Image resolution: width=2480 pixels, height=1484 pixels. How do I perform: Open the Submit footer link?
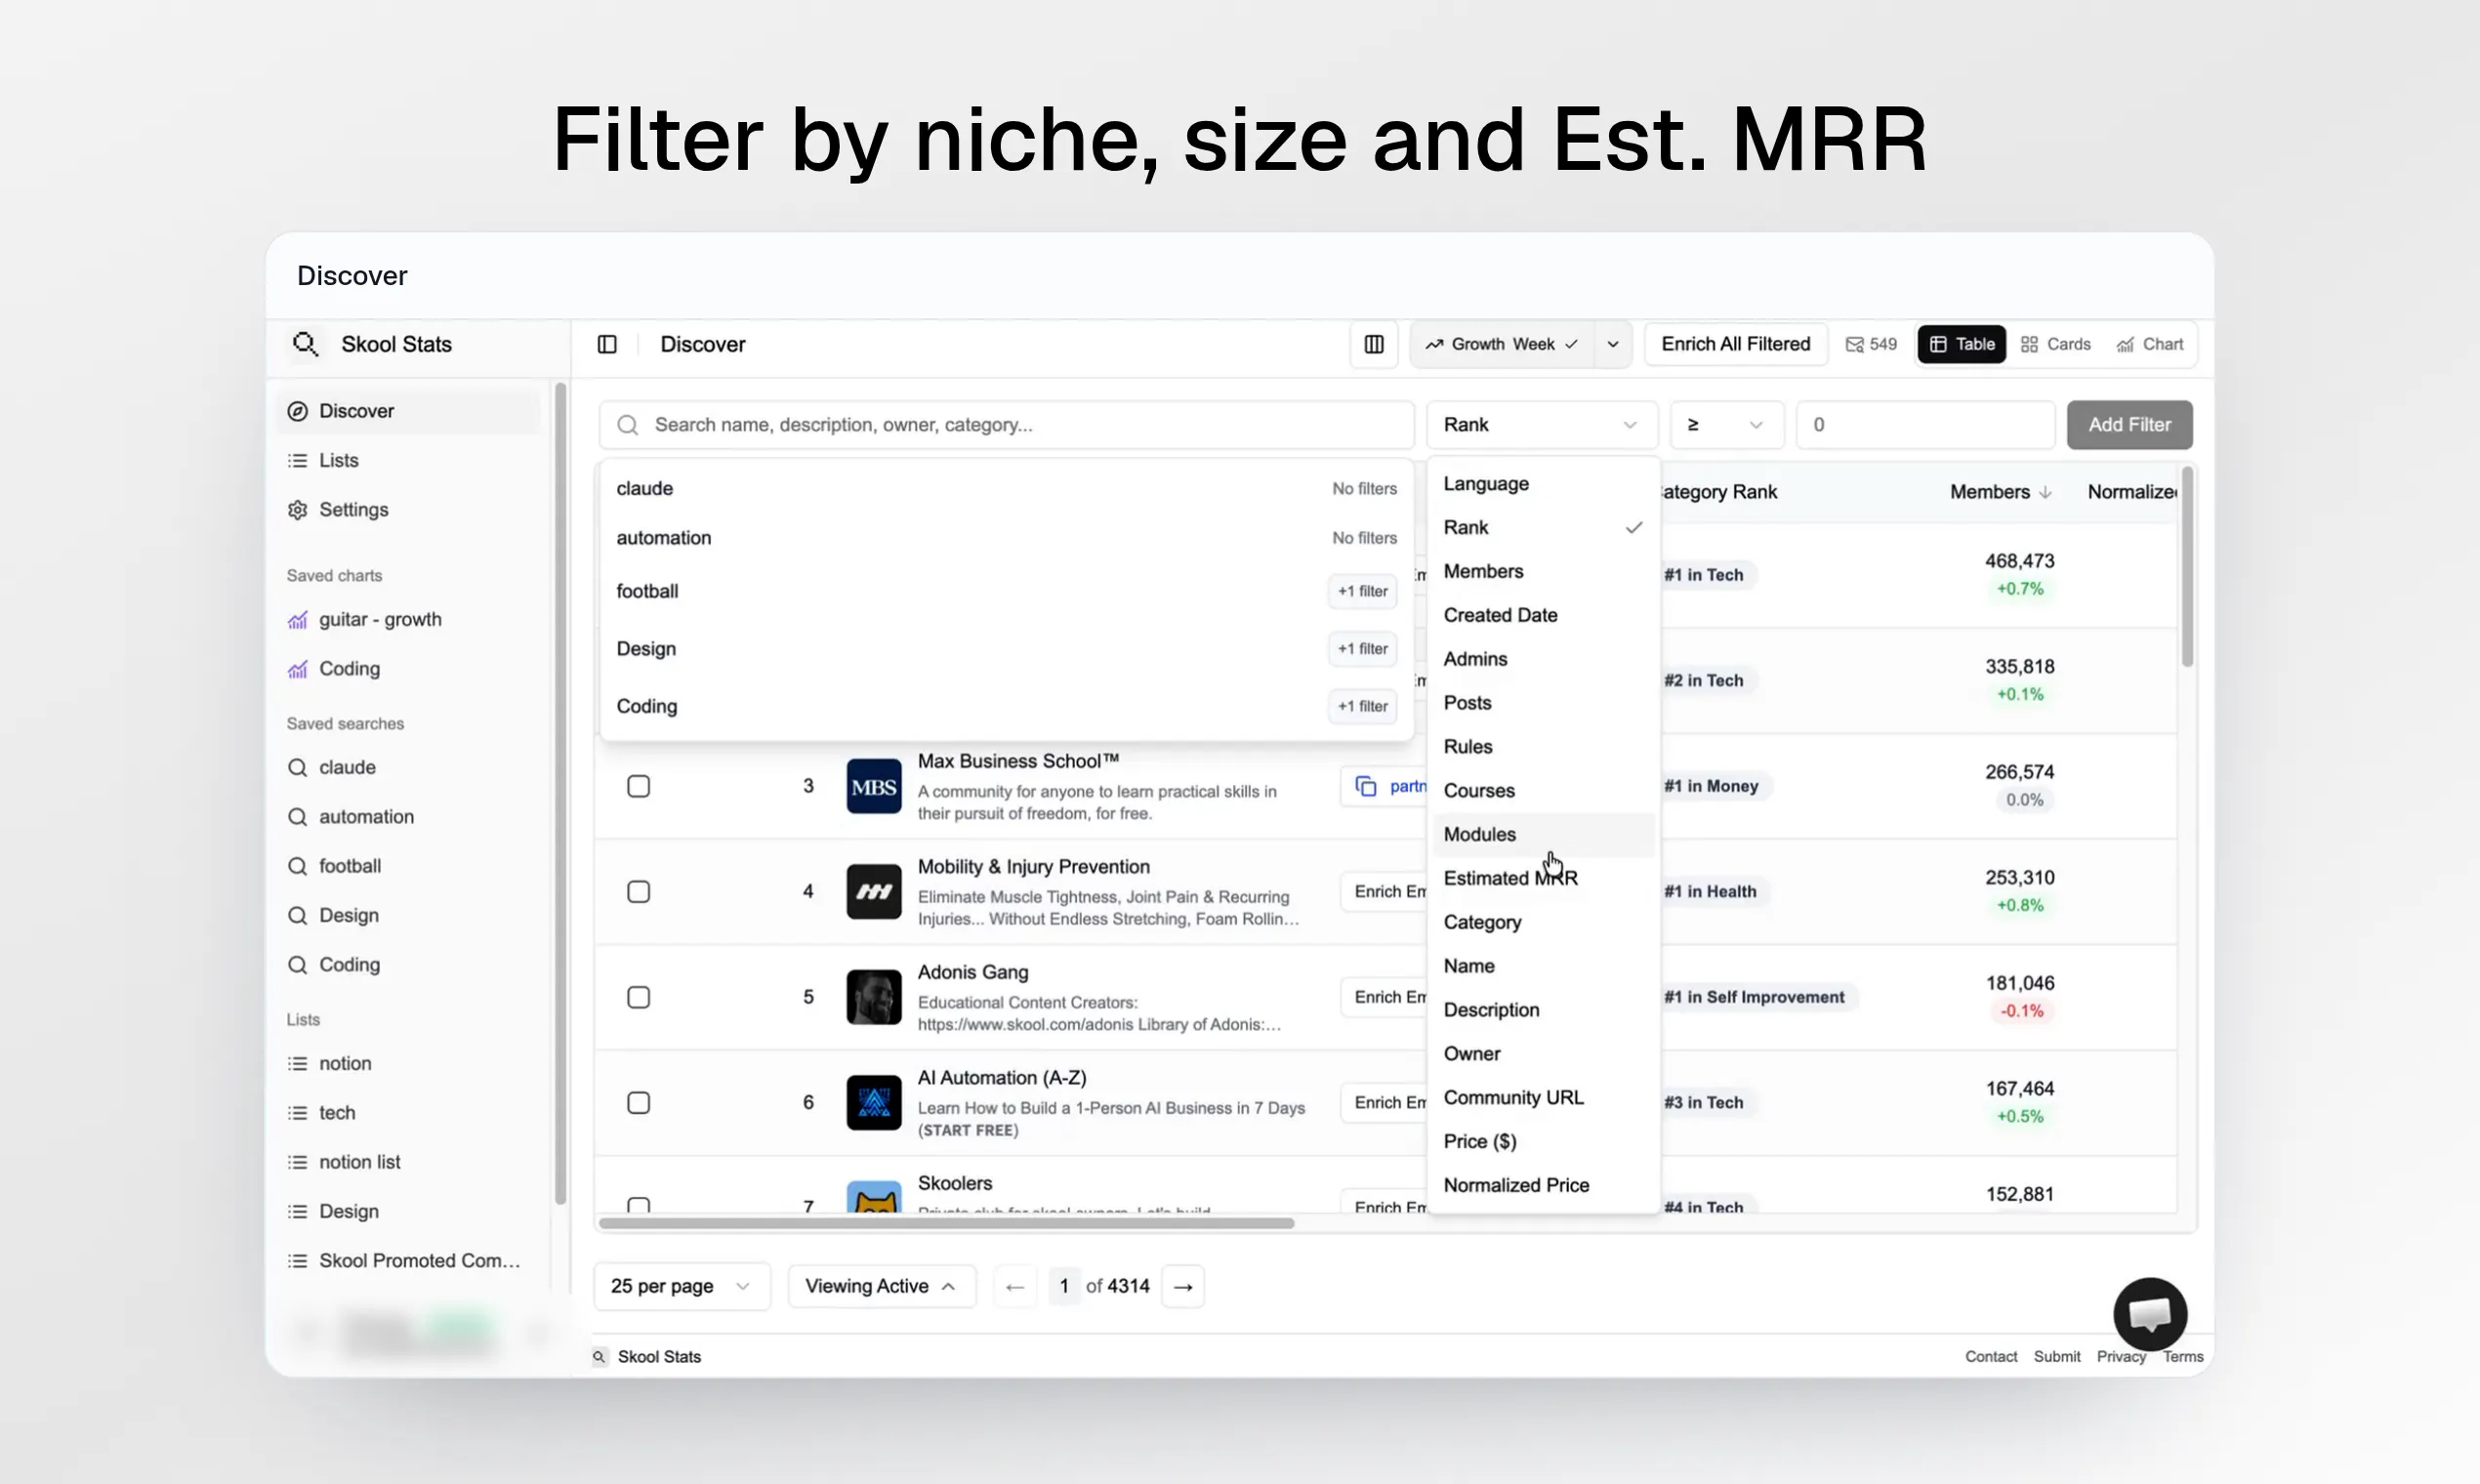(x=2056, y=1357)
